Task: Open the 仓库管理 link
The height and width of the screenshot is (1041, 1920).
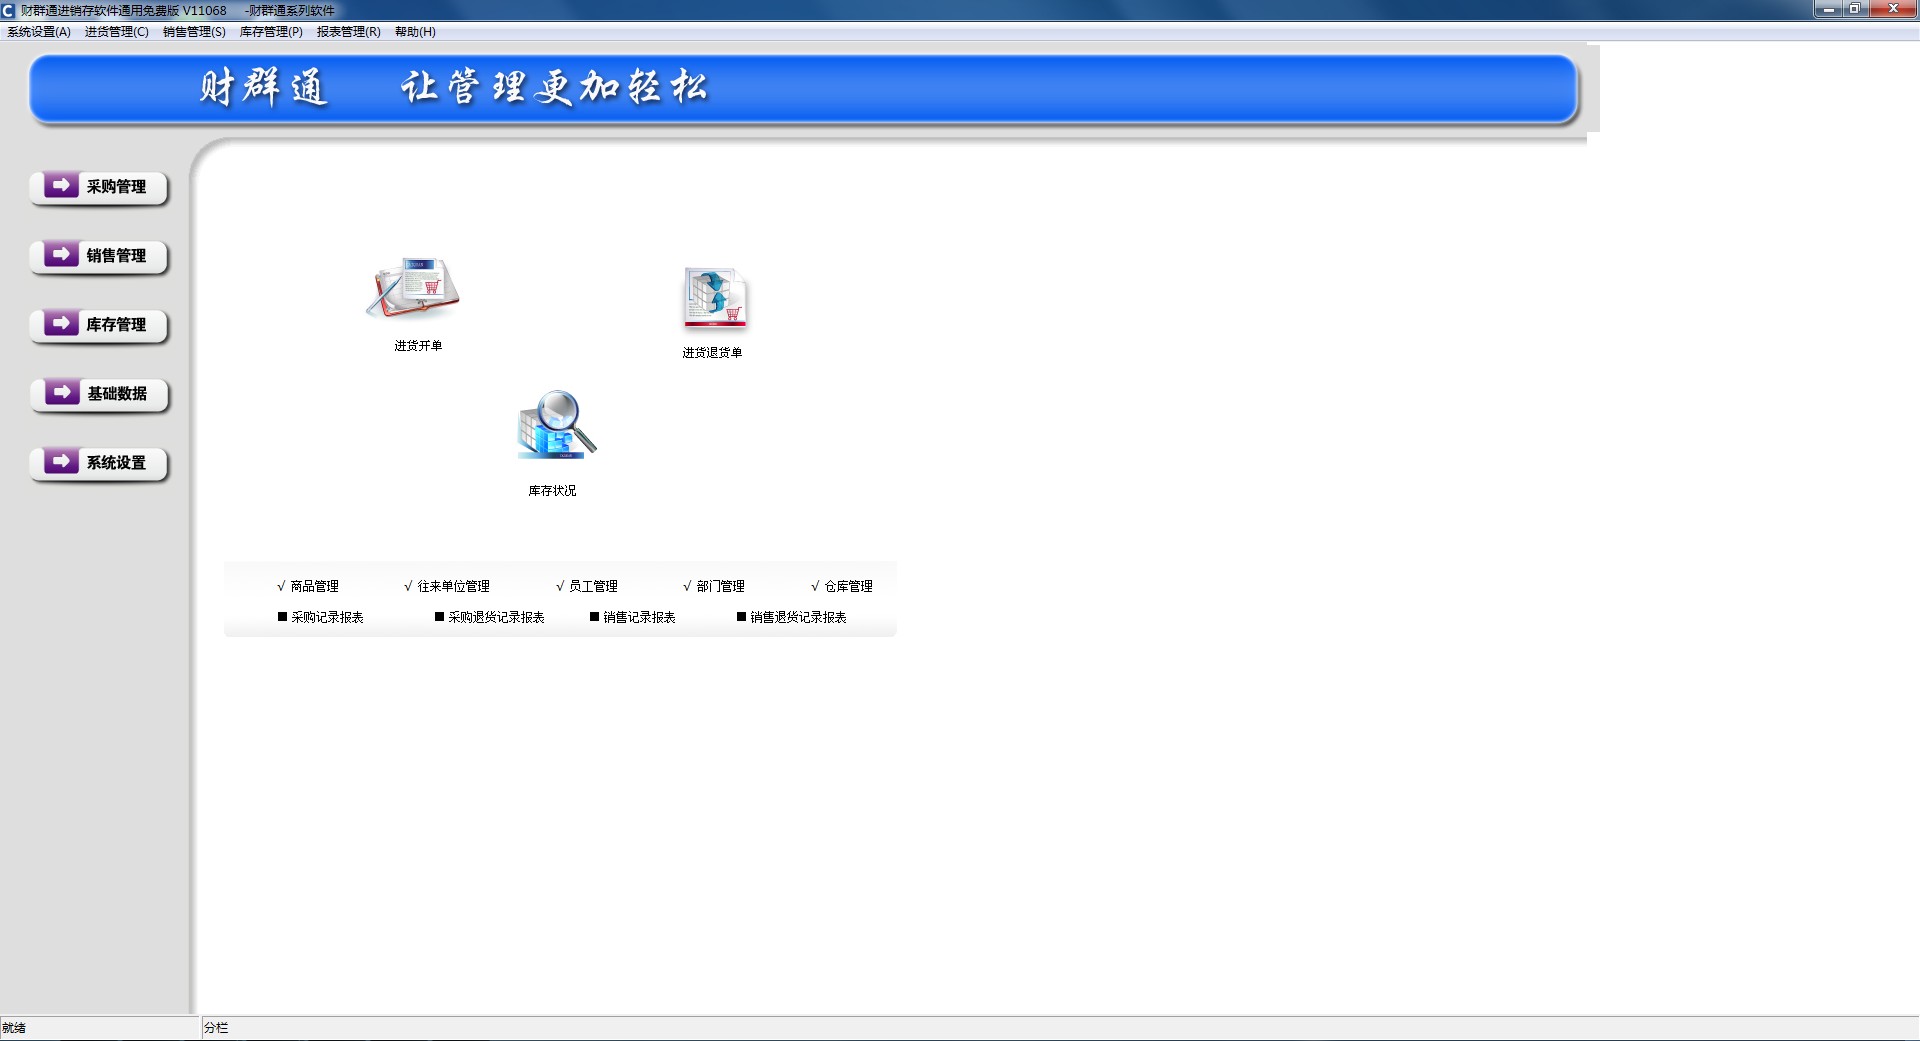Action: pyautogui.click(x=848, y=586)
